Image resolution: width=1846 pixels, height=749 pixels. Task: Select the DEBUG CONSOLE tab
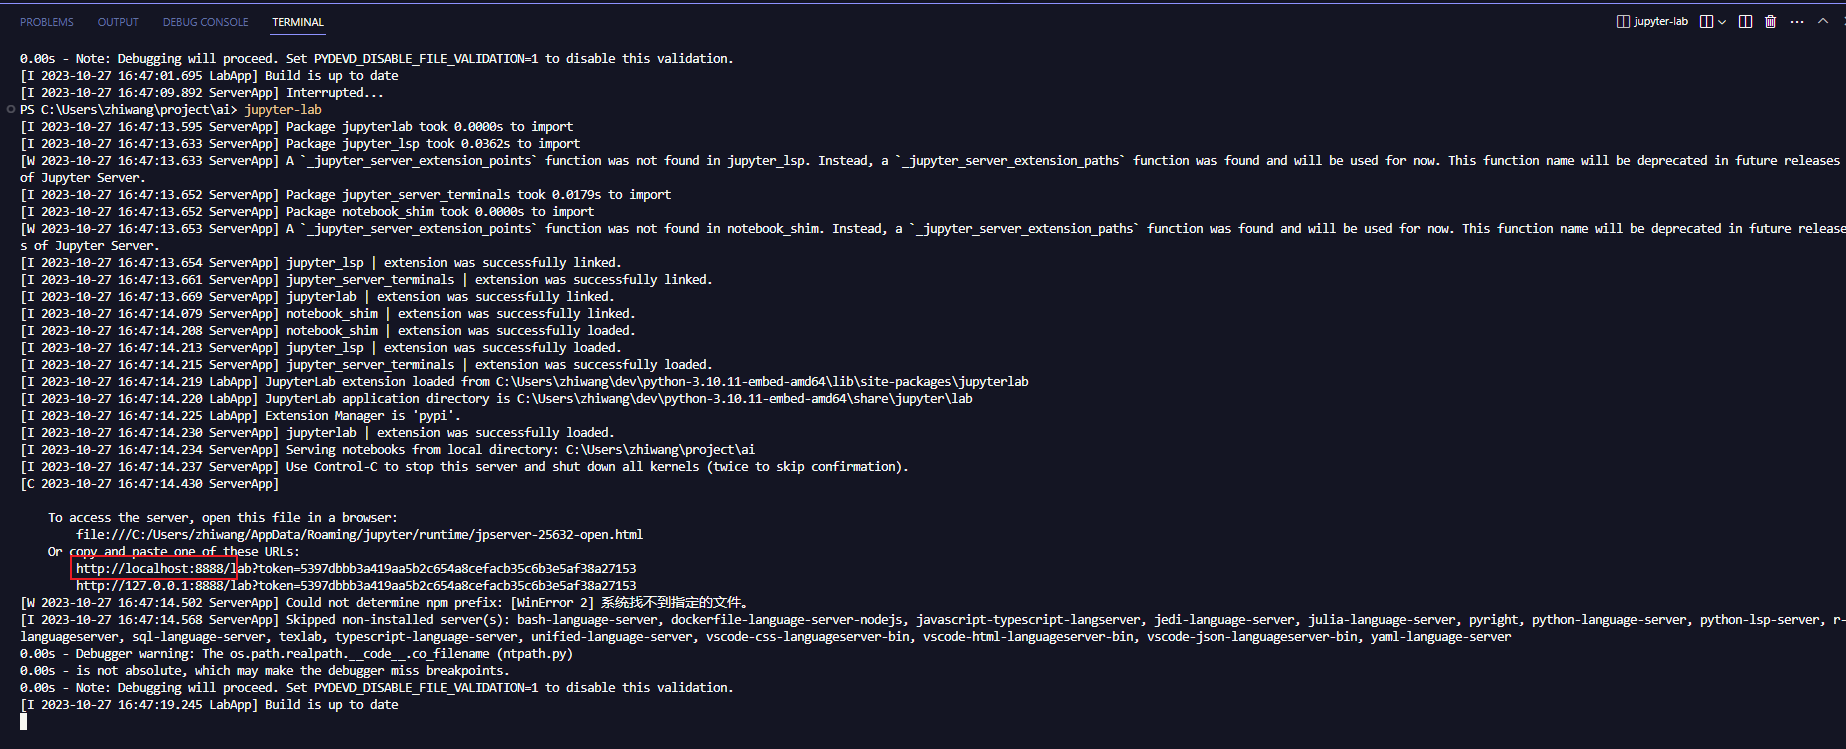(x=206, y=22)
